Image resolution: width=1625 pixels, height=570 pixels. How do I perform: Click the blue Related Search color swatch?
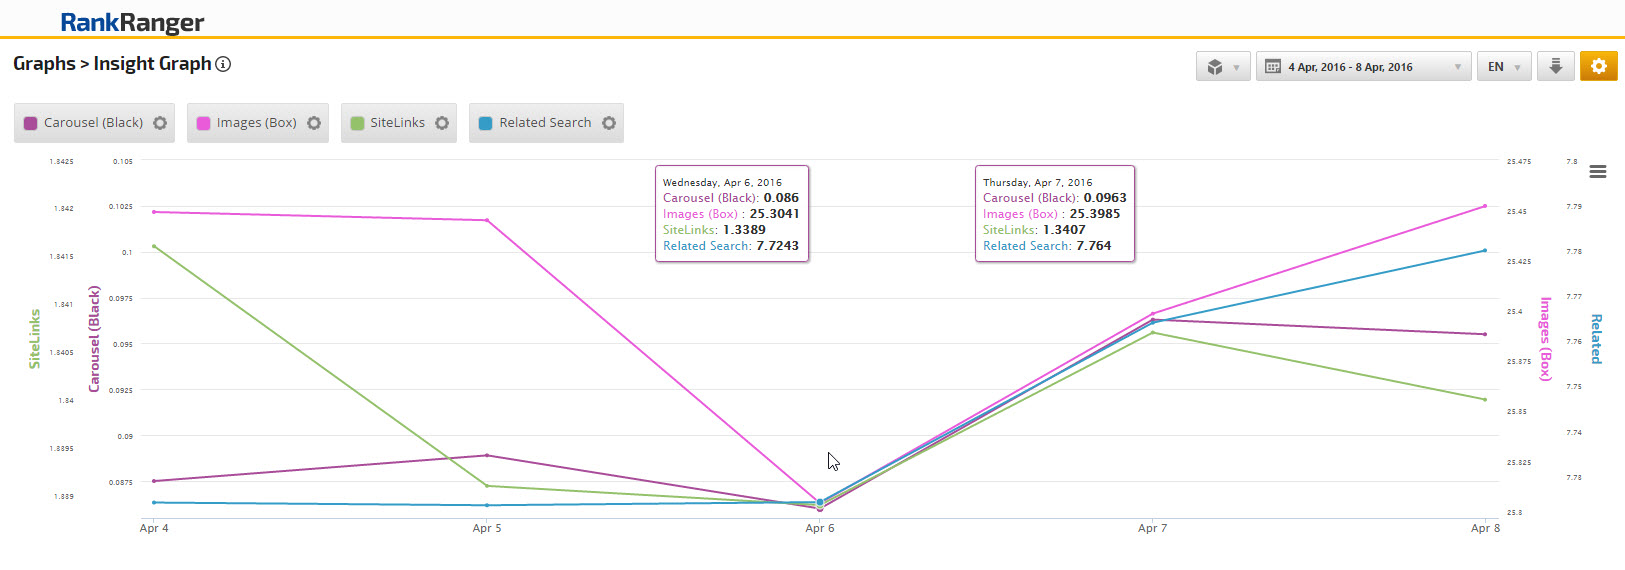[x=486, y=123]
